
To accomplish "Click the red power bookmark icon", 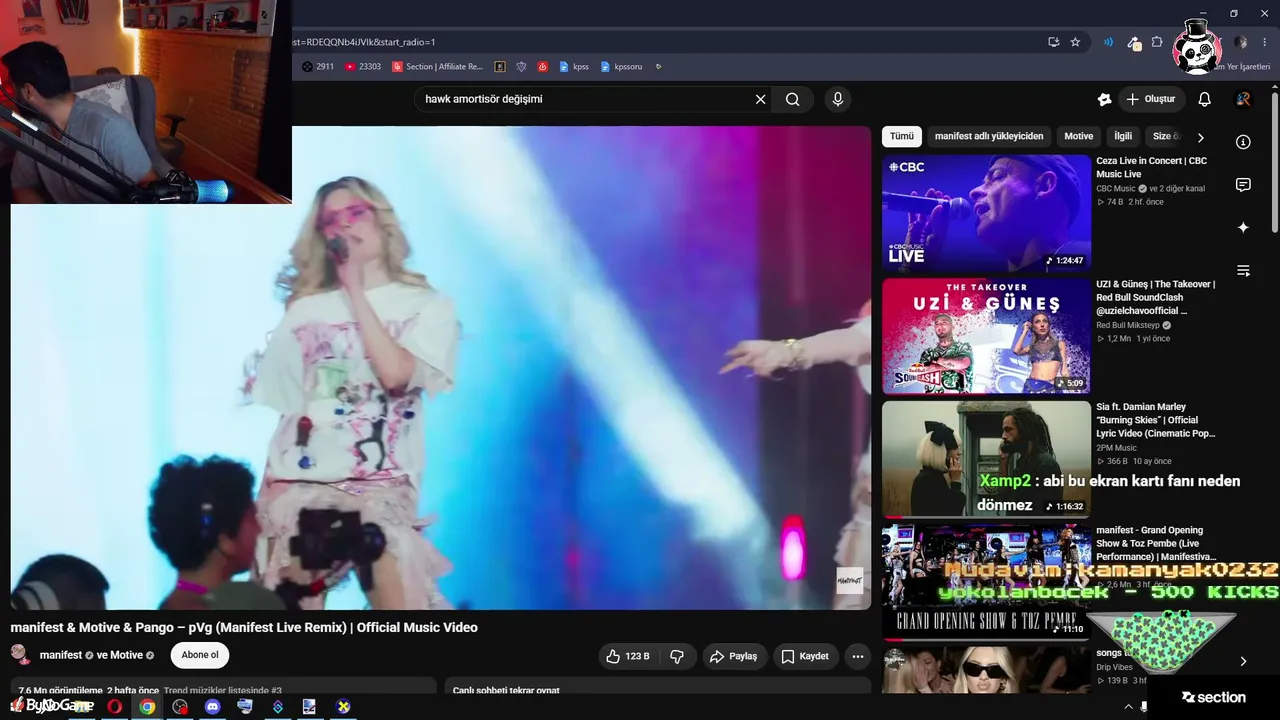I will (x=543, y=67).
